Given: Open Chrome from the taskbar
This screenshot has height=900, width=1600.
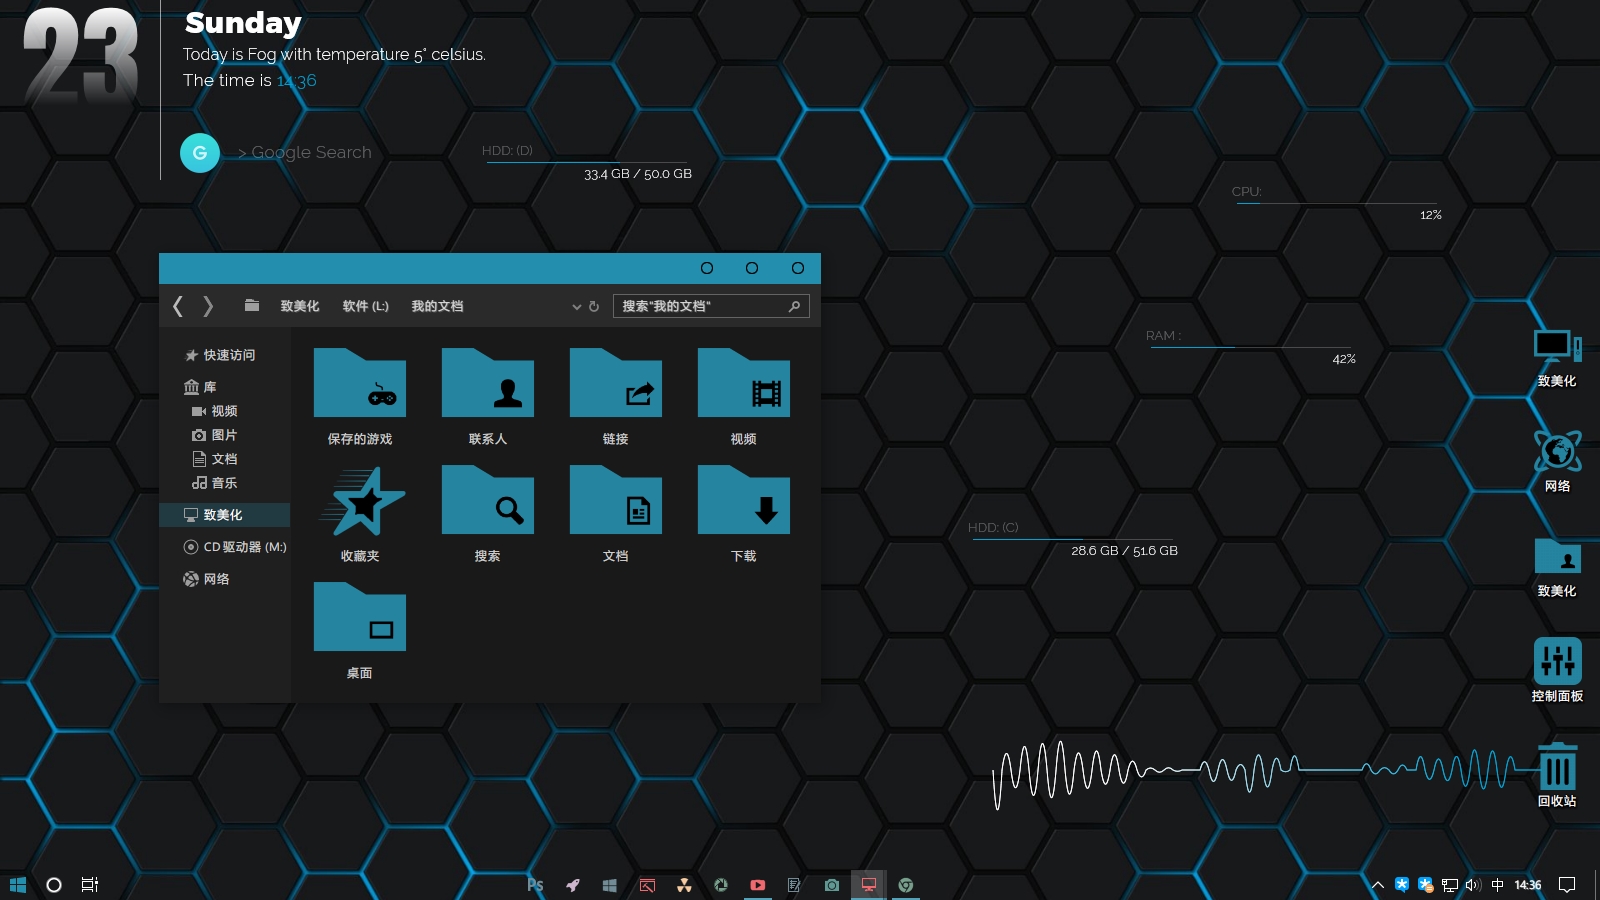Looking at the screenshot, I should [x=906, y=885].
